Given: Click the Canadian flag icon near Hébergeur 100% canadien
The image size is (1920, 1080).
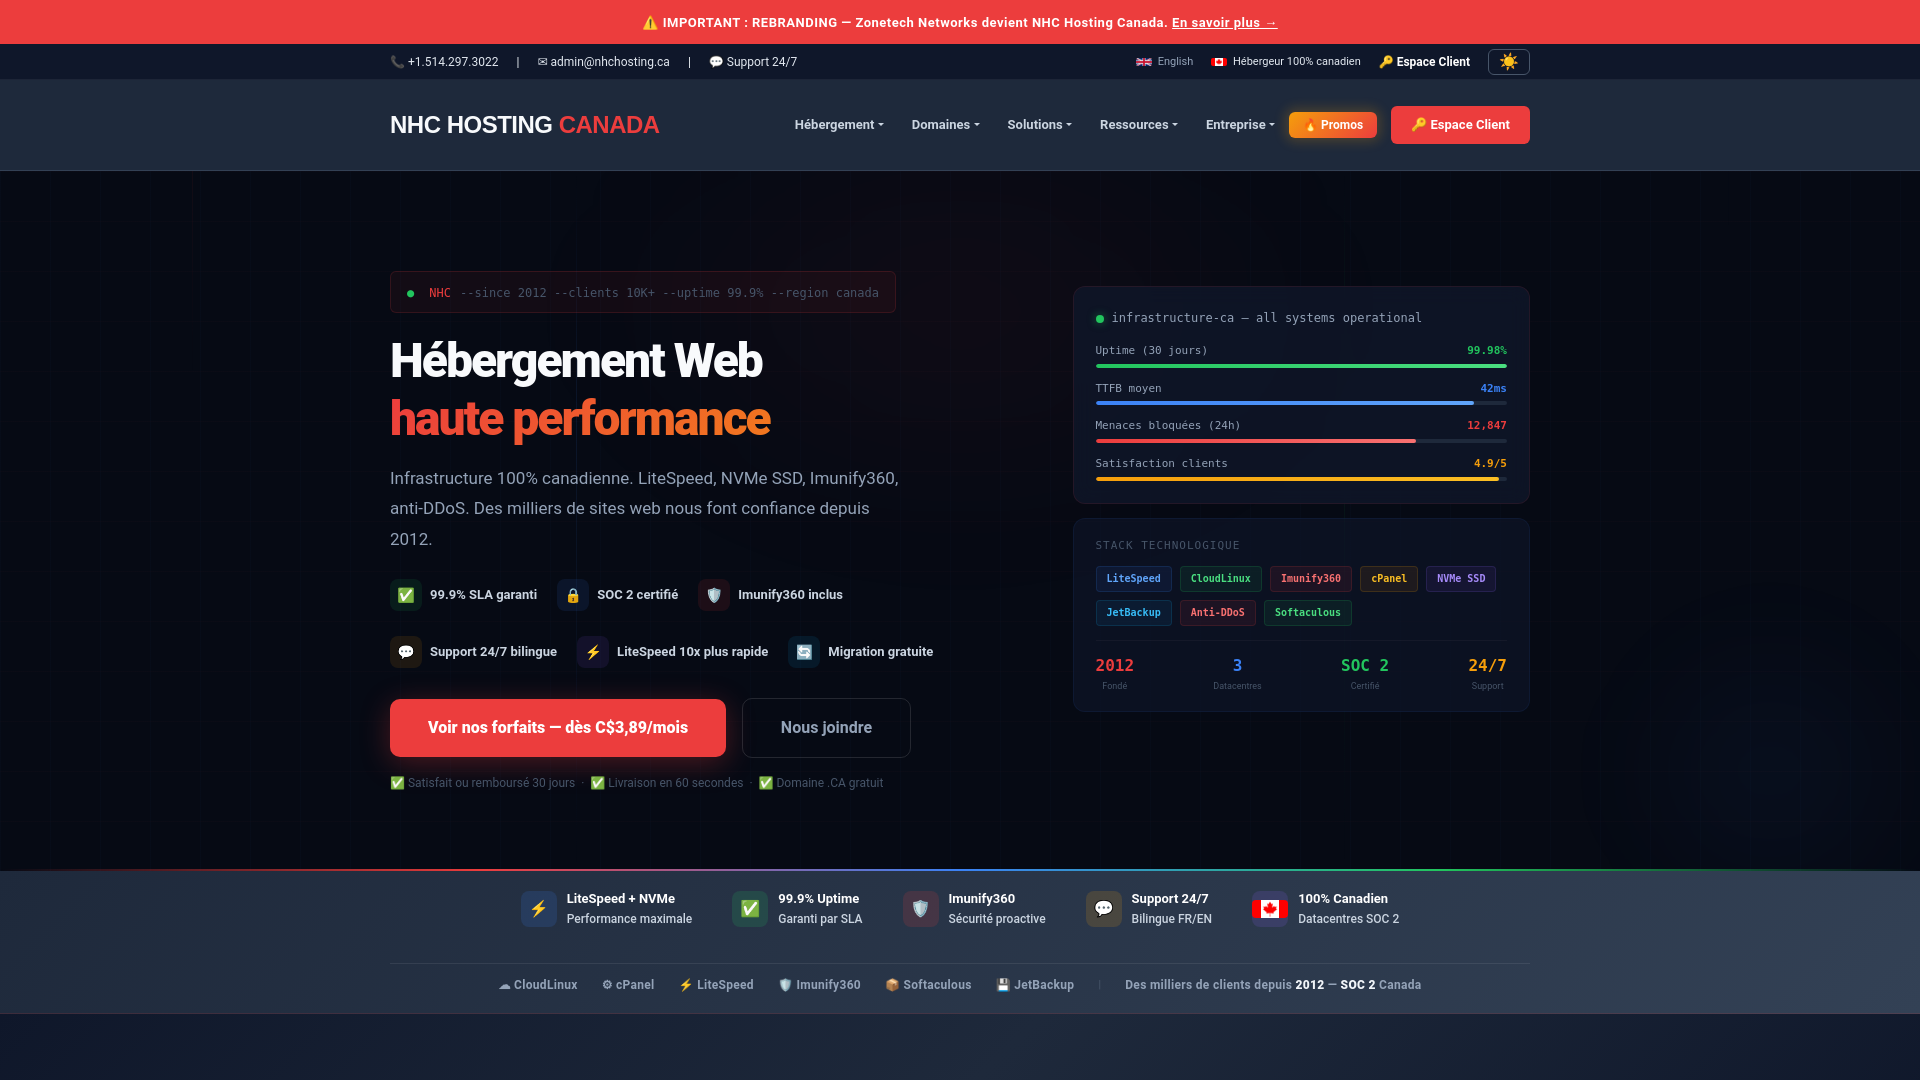Looking at the screenshot, I should pyautogui.click(x=1219, y=62).
